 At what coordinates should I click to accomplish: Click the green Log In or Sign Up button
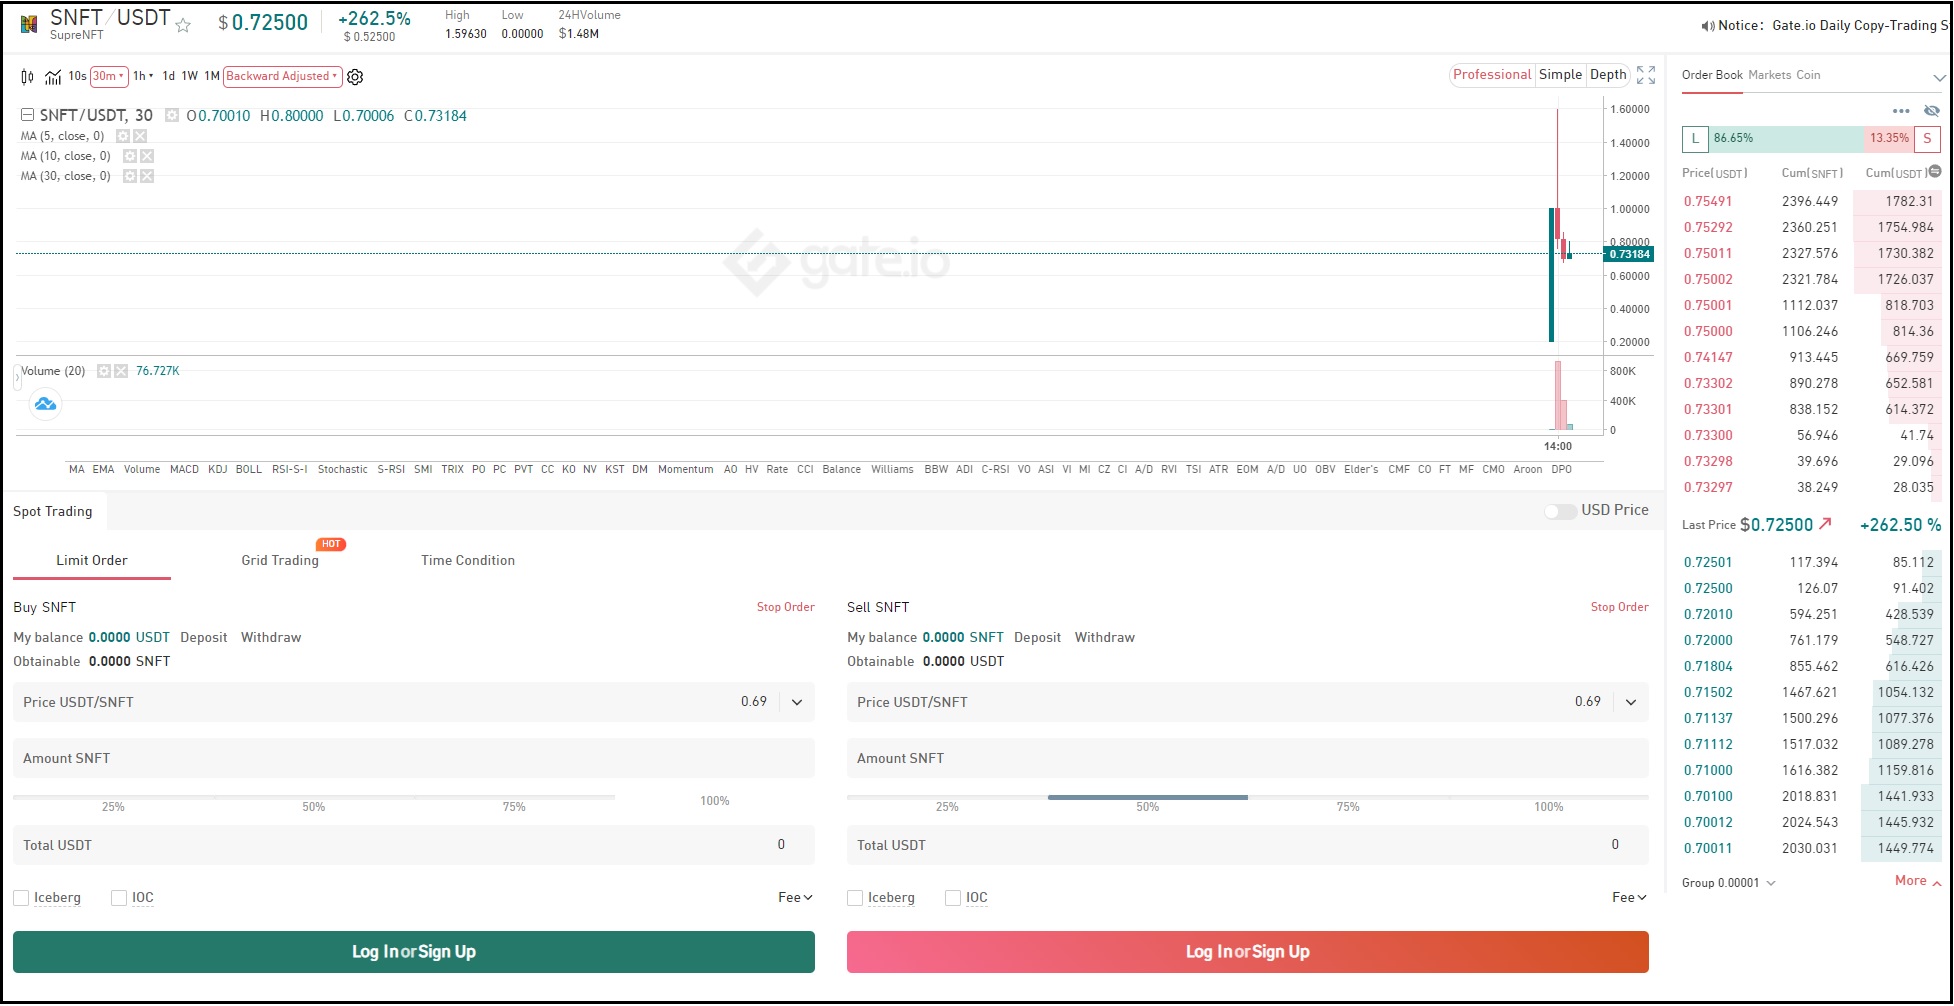[413, 952]
